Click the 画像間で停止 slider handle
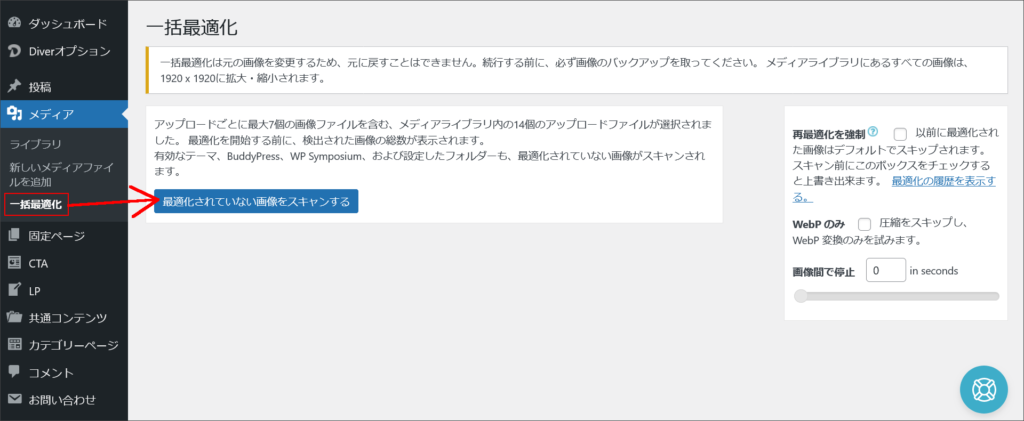Image resolution: width=1024 pixels, height=421 pixels. (x=800, y=296)
